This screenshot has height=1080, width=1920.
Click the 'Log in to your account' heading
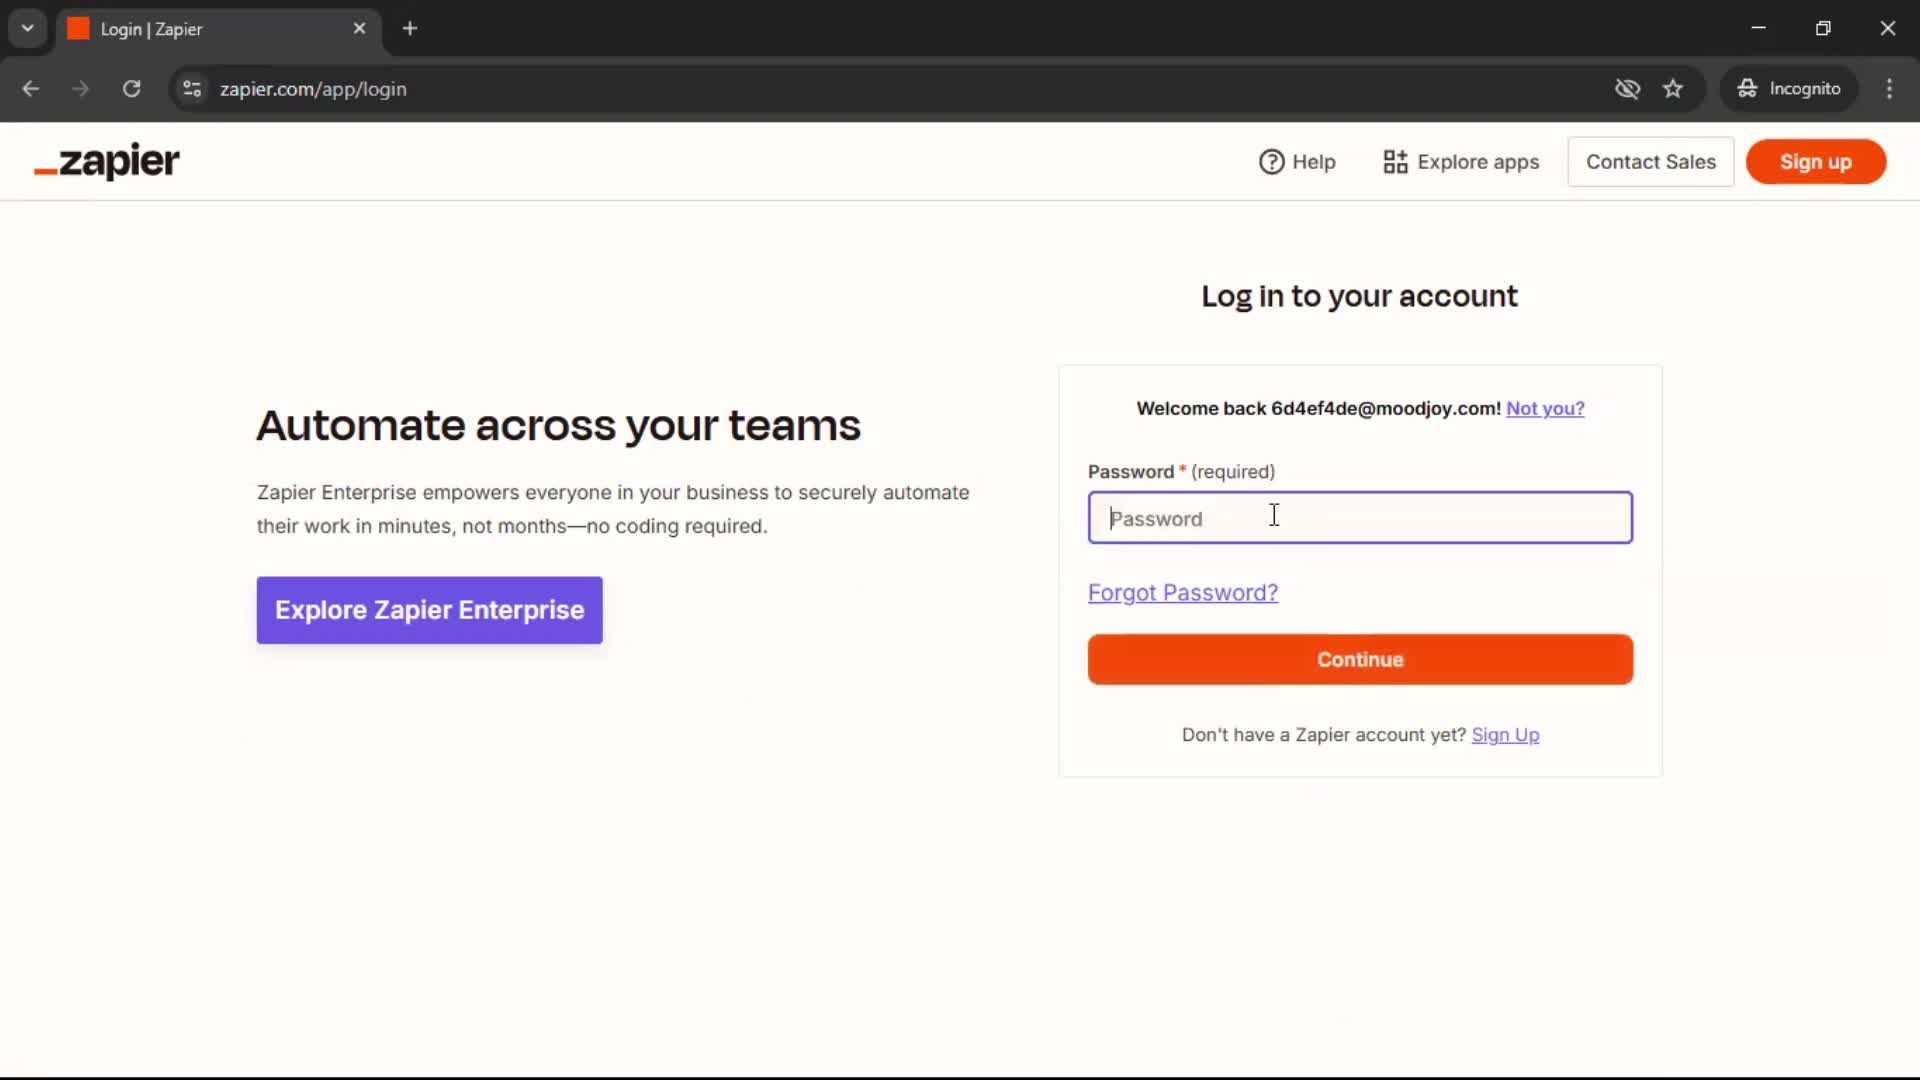pos(1359,296)
